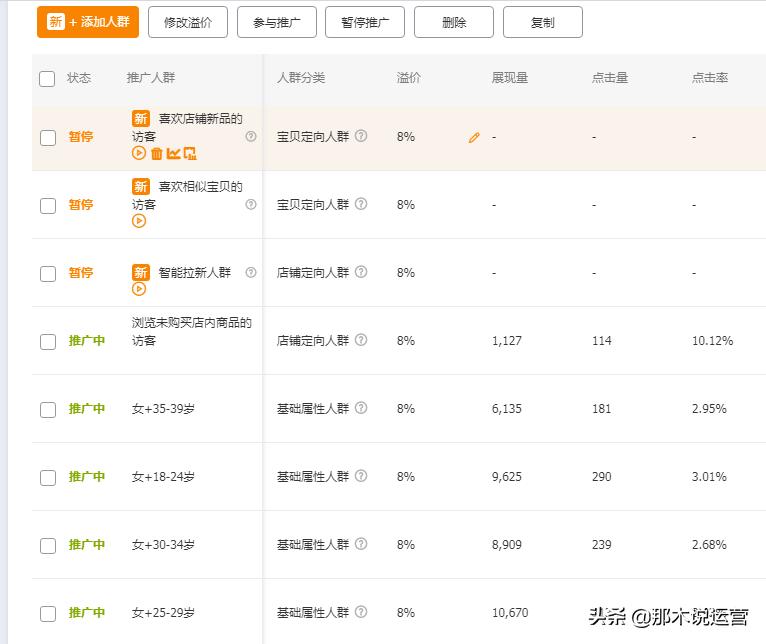The height and width of the screenshot is (644, 766).
Task: Select the 女+18-24岁 row checkbox
Action: pos(48,477)
